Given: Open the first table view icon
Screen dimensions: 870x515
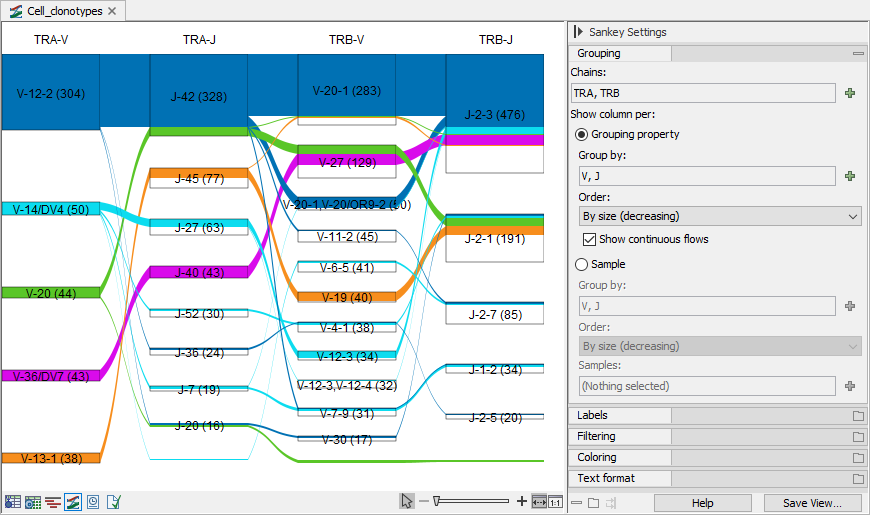Looking at the screenshot, I should tap(13, 502).
